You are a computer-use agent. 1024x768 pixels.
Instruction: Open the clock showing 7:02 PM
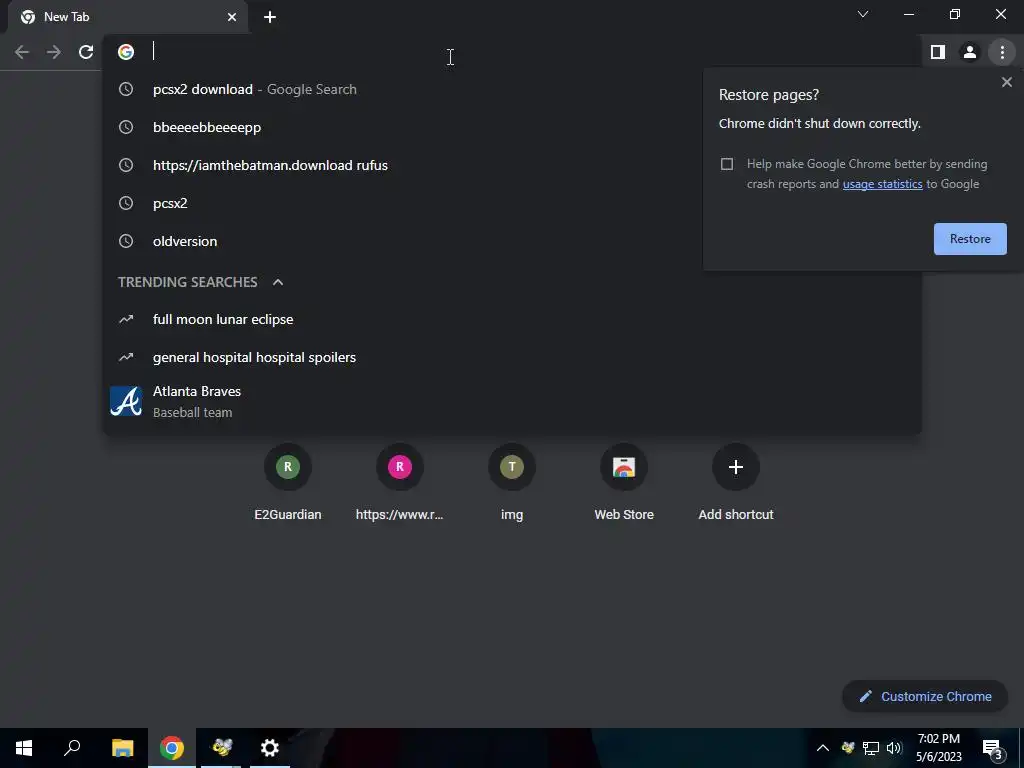tap(938, 748)
